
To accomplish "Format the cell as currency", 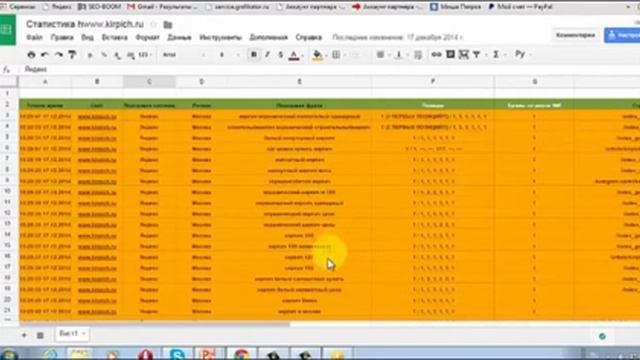I will (90, 55).
